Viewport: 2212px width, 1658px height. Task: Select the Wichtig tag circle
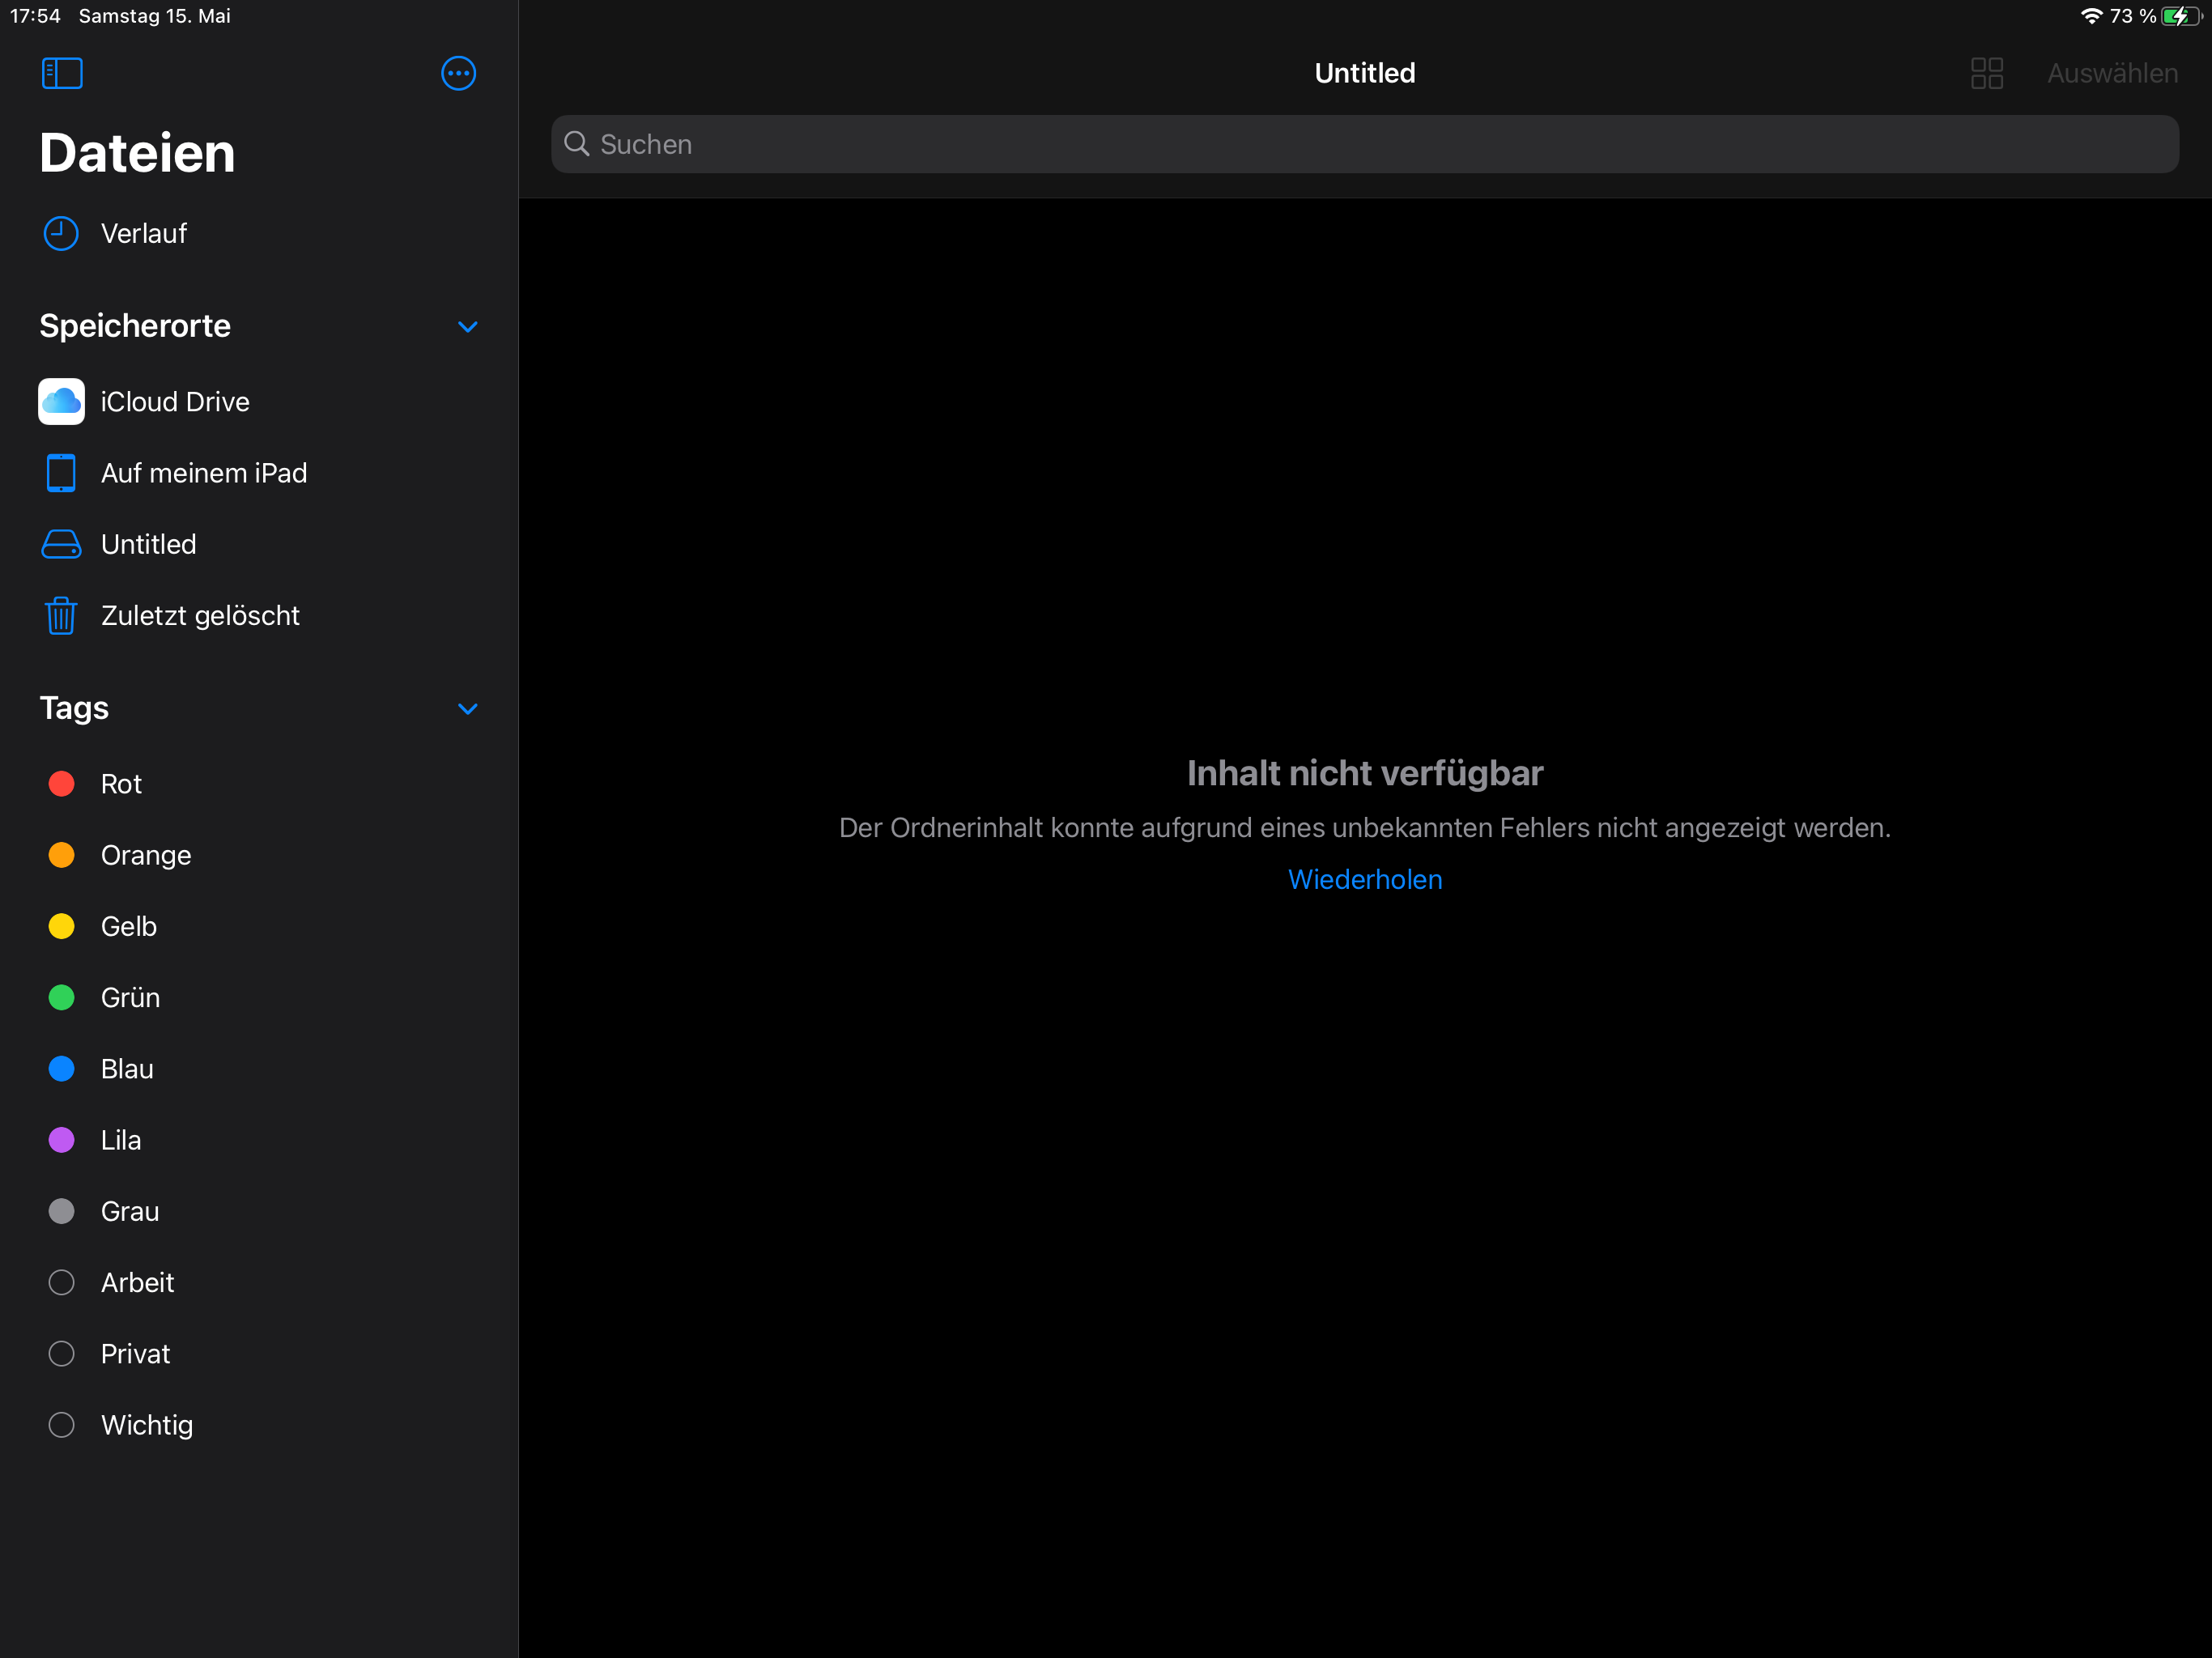[x=61, y=1425]
